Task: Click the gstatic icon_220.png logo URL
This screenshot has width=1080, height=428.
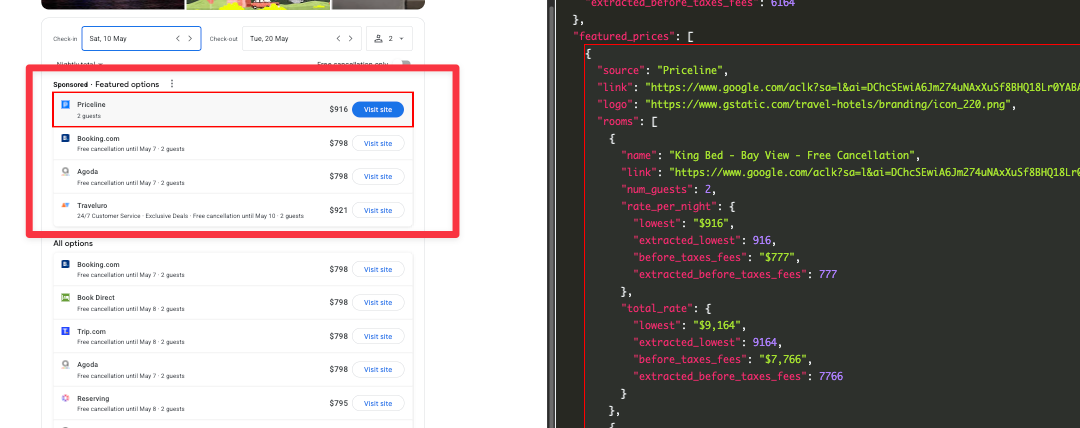Action: (x=830, y=105)
